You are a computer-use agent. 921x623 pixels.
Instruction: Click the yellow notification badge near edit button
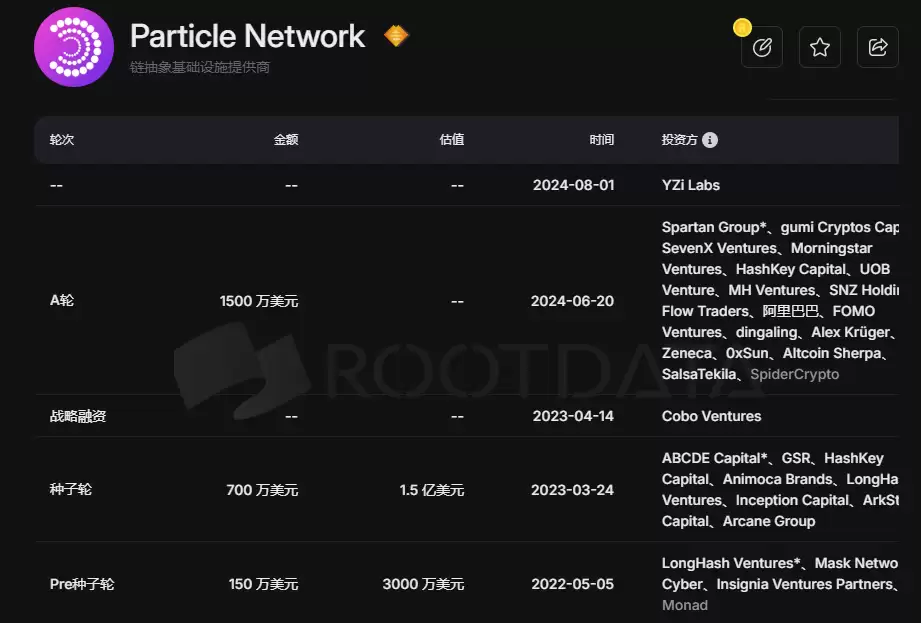tap(741, 28)
